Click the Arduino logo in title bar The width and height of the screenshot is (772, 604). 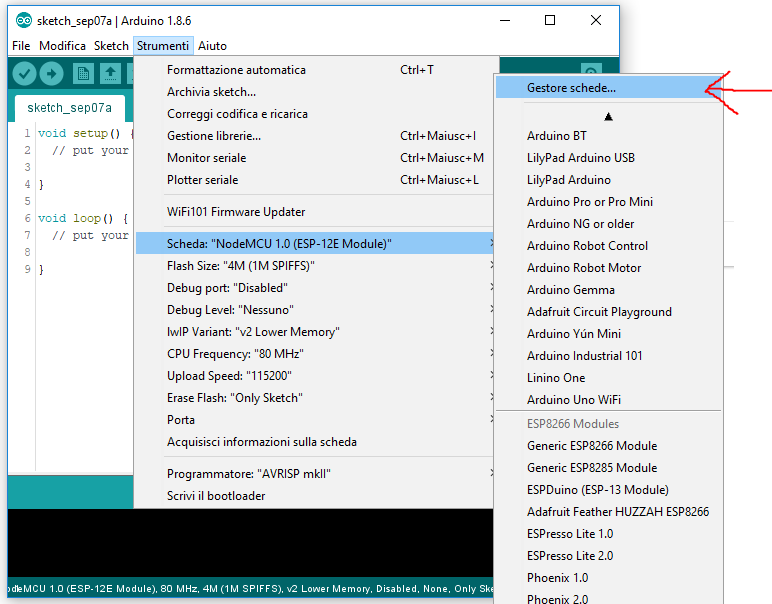pos(23,21)
